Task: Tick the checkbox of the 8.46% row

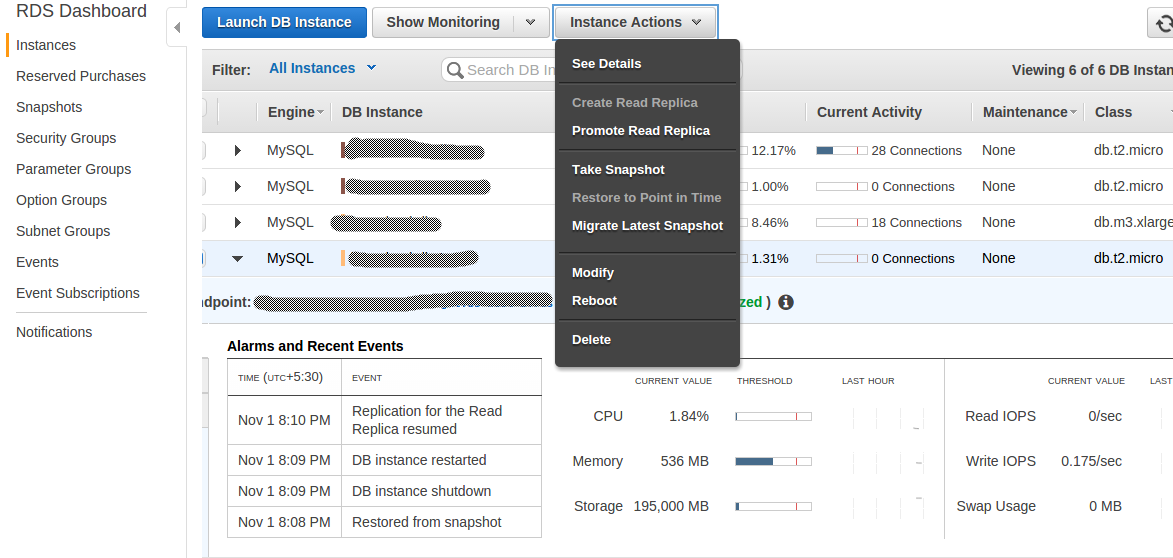Action: pyautogui.click(x=203, y=222)
